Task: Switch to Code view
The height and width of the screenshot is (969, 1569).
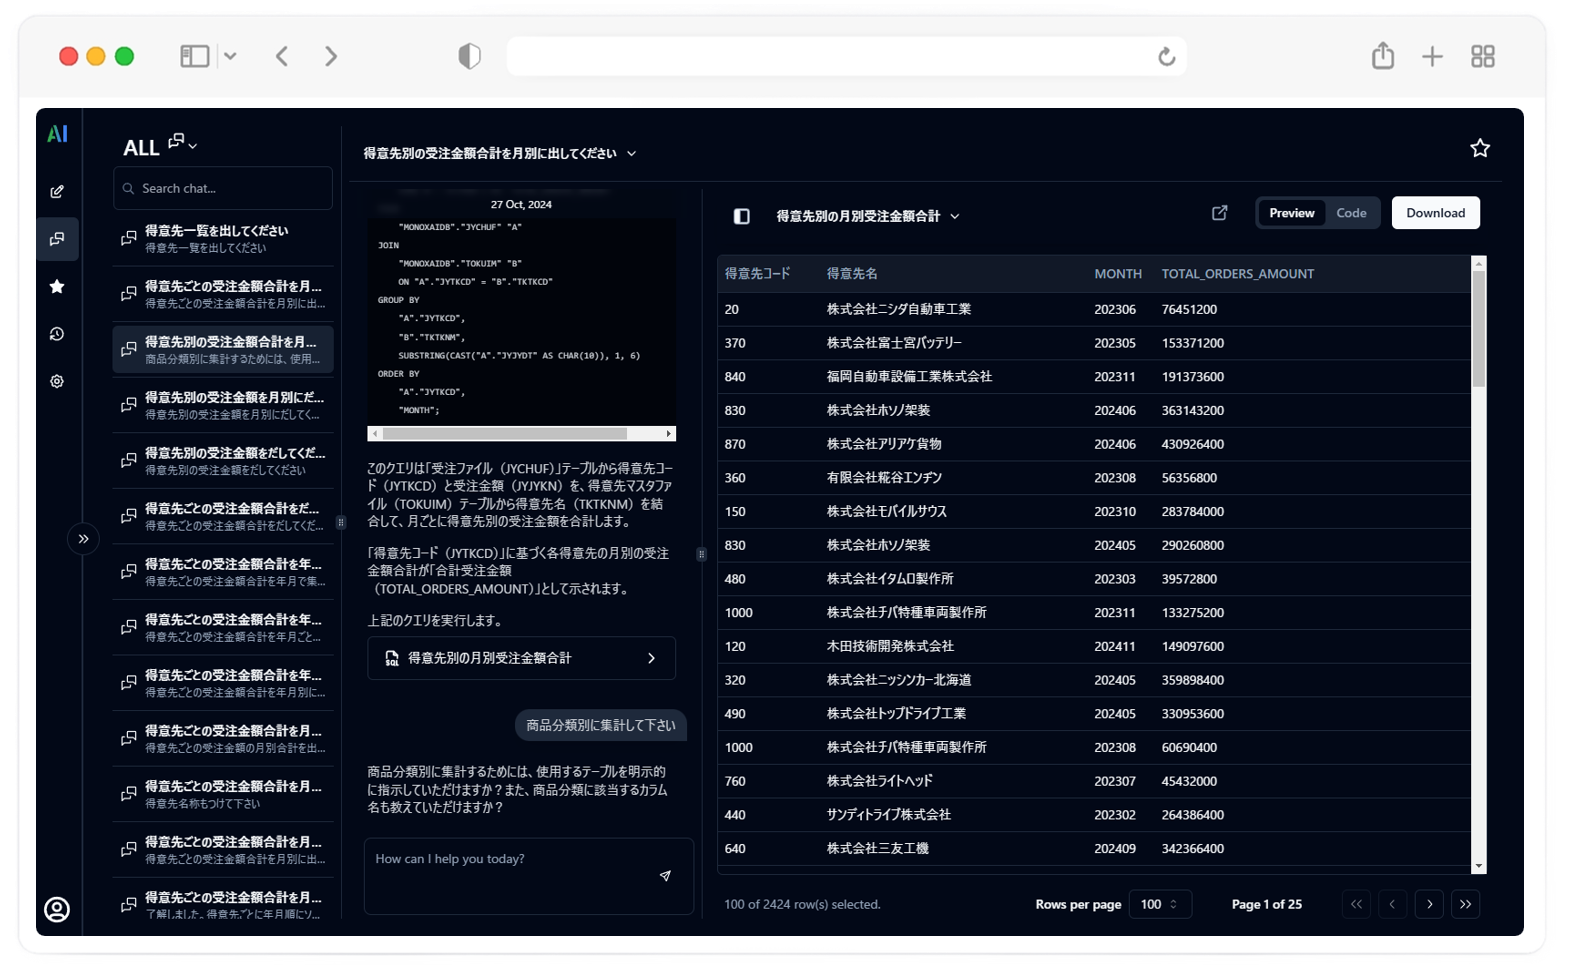Action: click(x=1351, y=213)
